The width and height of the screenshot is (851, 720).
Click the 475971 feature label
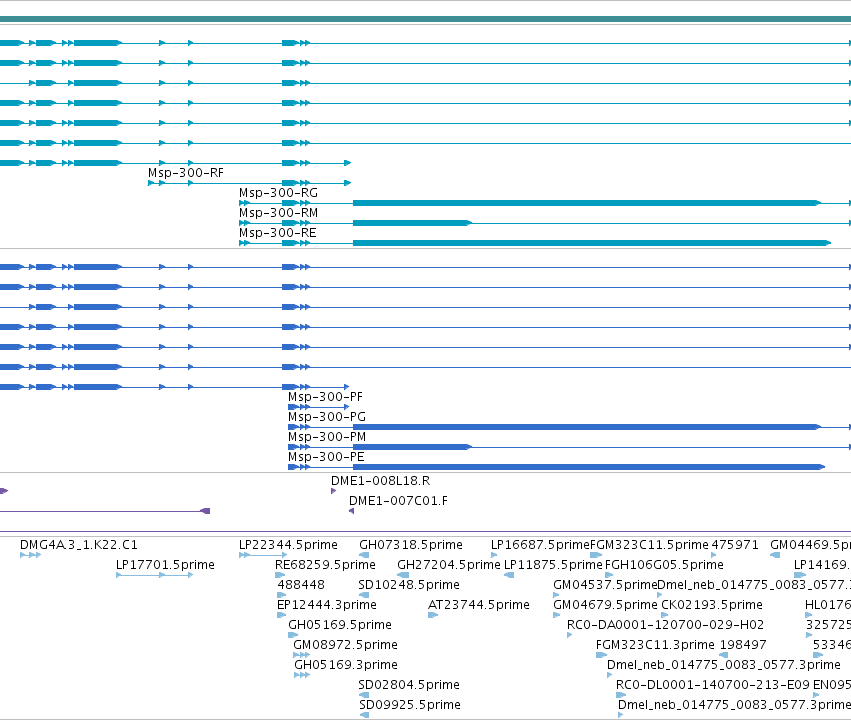click(x=735, y=545)
